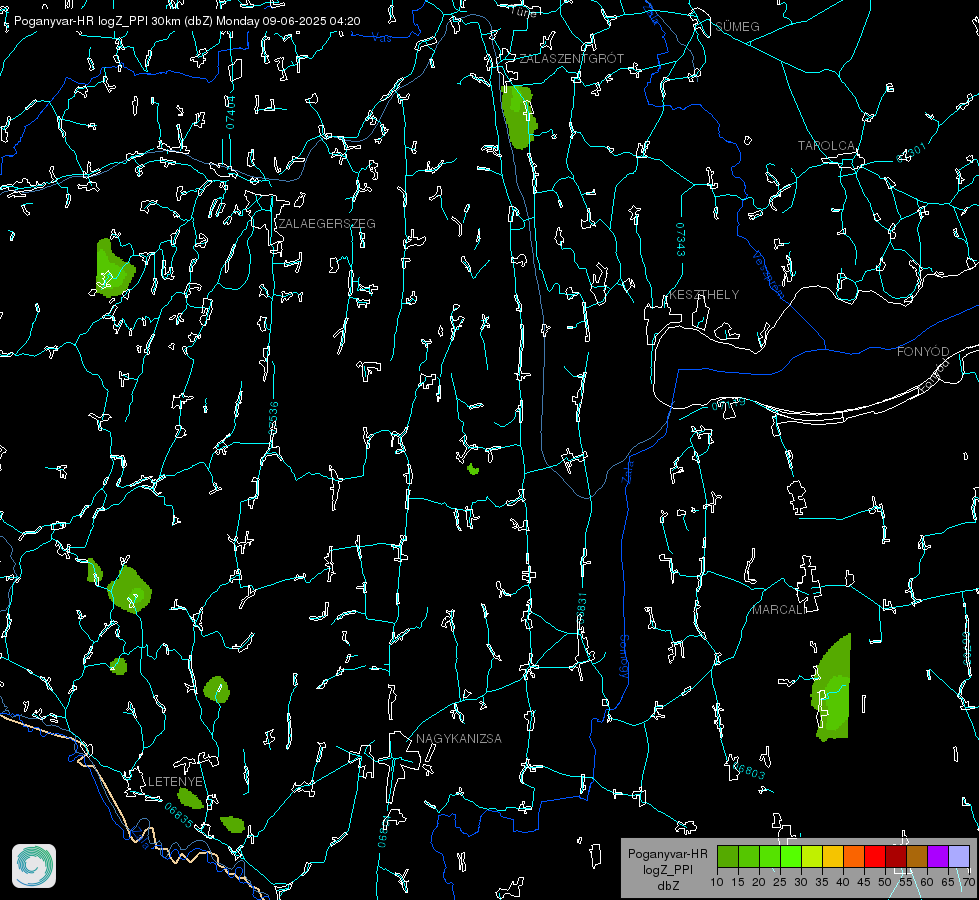Viewport: 979px width, 900px height.
Task: Click the radar echo west of Zalaegerszeg
Action: pyautogui.click(x=114, y=267)
